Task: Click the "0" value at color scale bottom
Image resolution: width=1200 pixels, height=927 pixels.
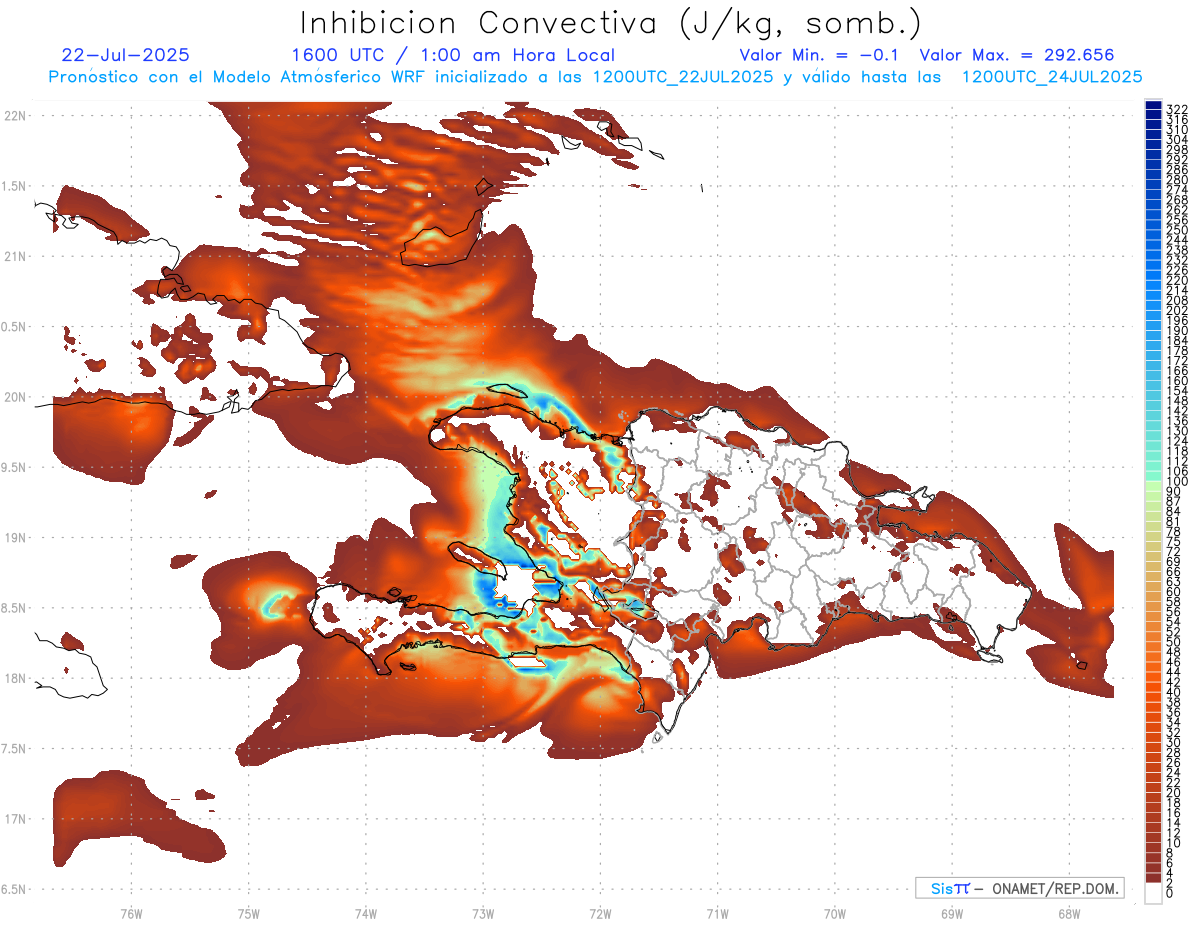Action: point(1171,892)
